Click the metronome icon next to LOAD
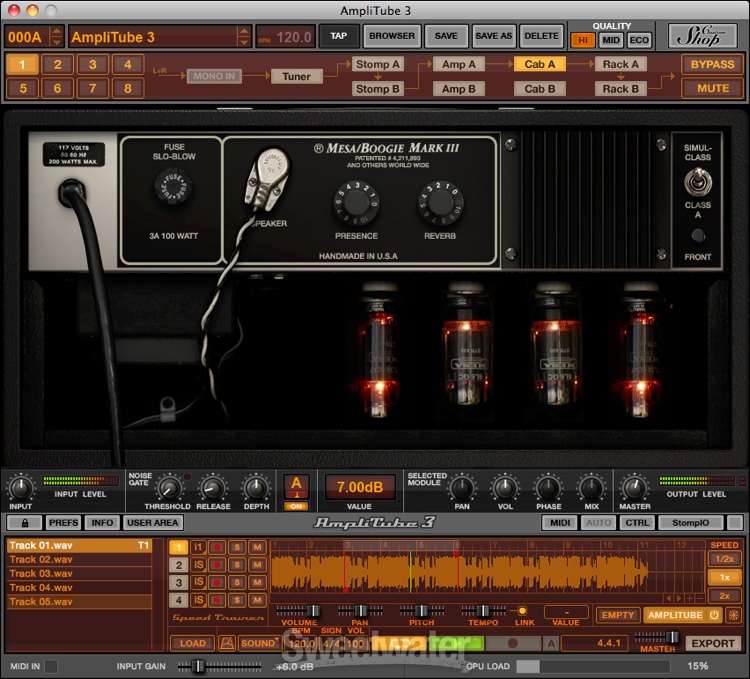Image resolution: width=750 pixels, height=679 pixels. coord(227,643)
